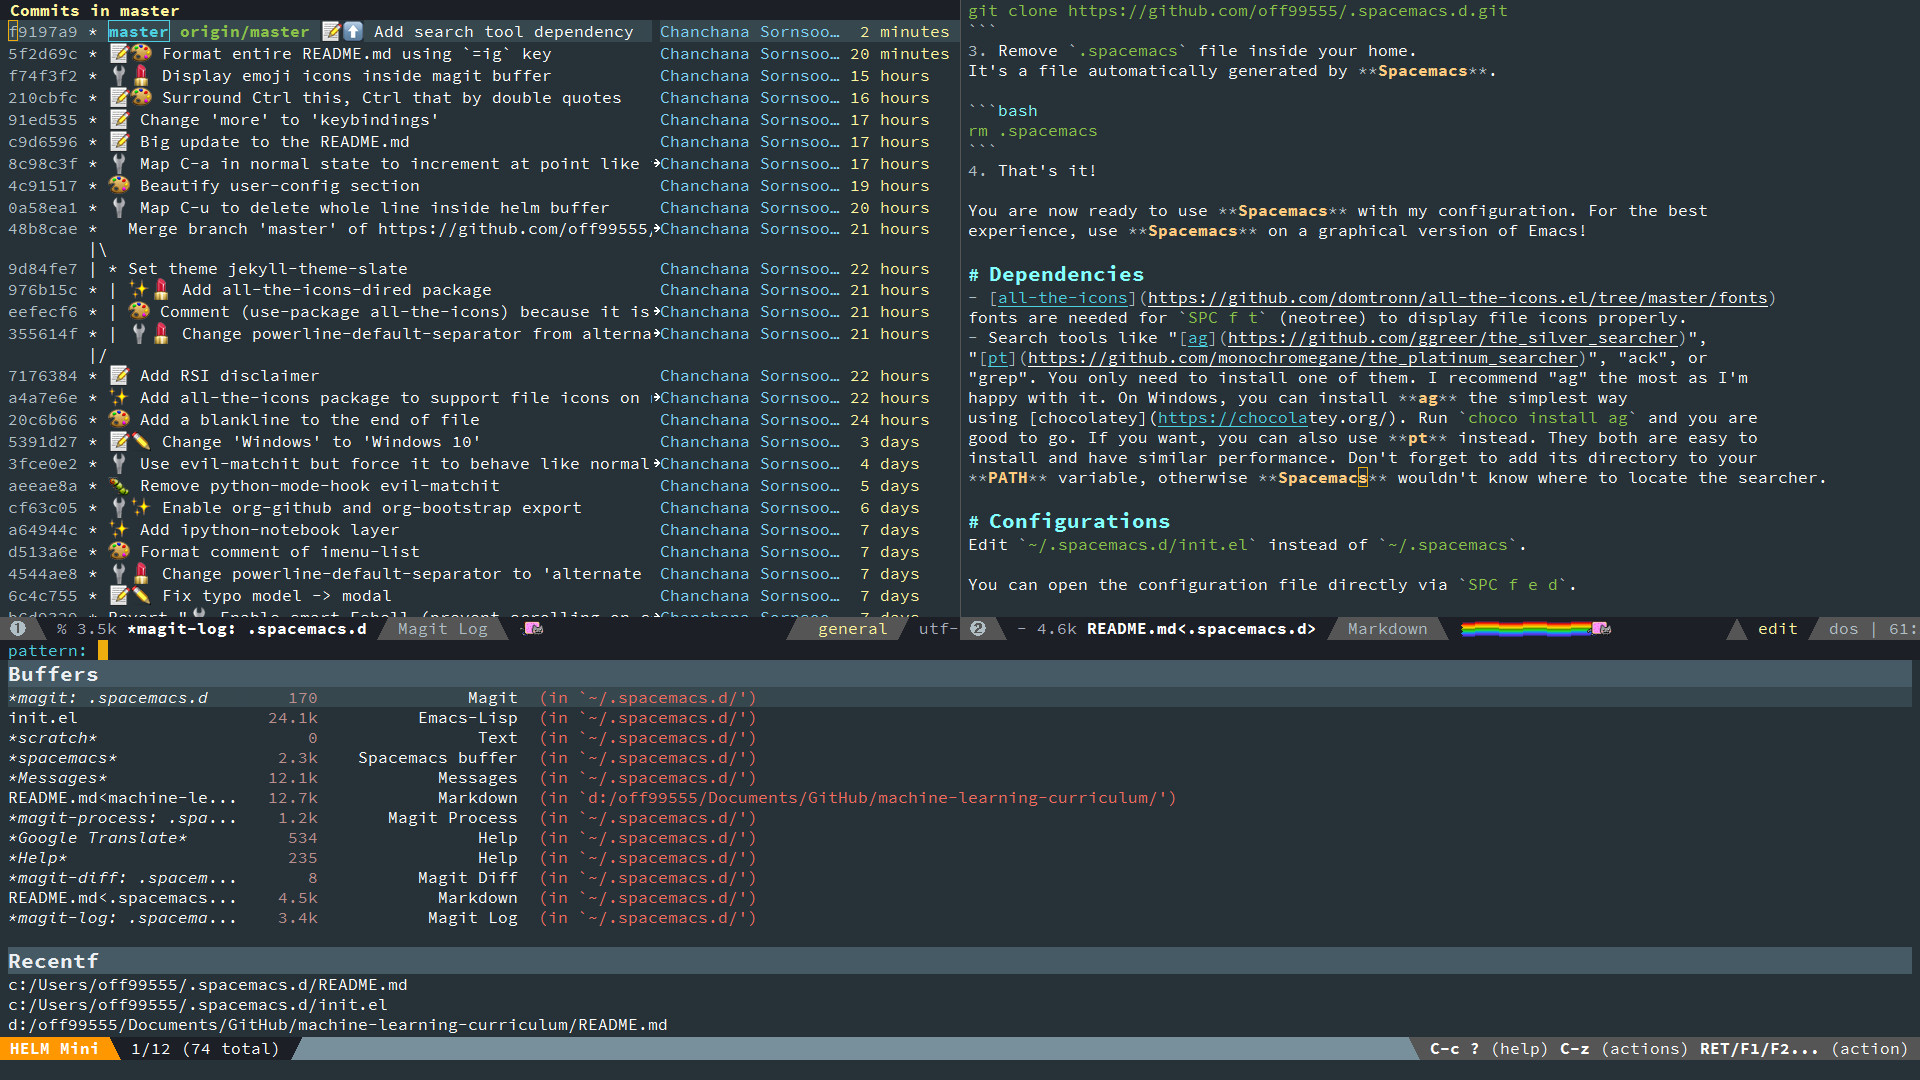This screenshot has height=1080, width=1920.
Task: Open the all-the-icons link in README
Action: pyautogui.click(x=1063, y=298)
